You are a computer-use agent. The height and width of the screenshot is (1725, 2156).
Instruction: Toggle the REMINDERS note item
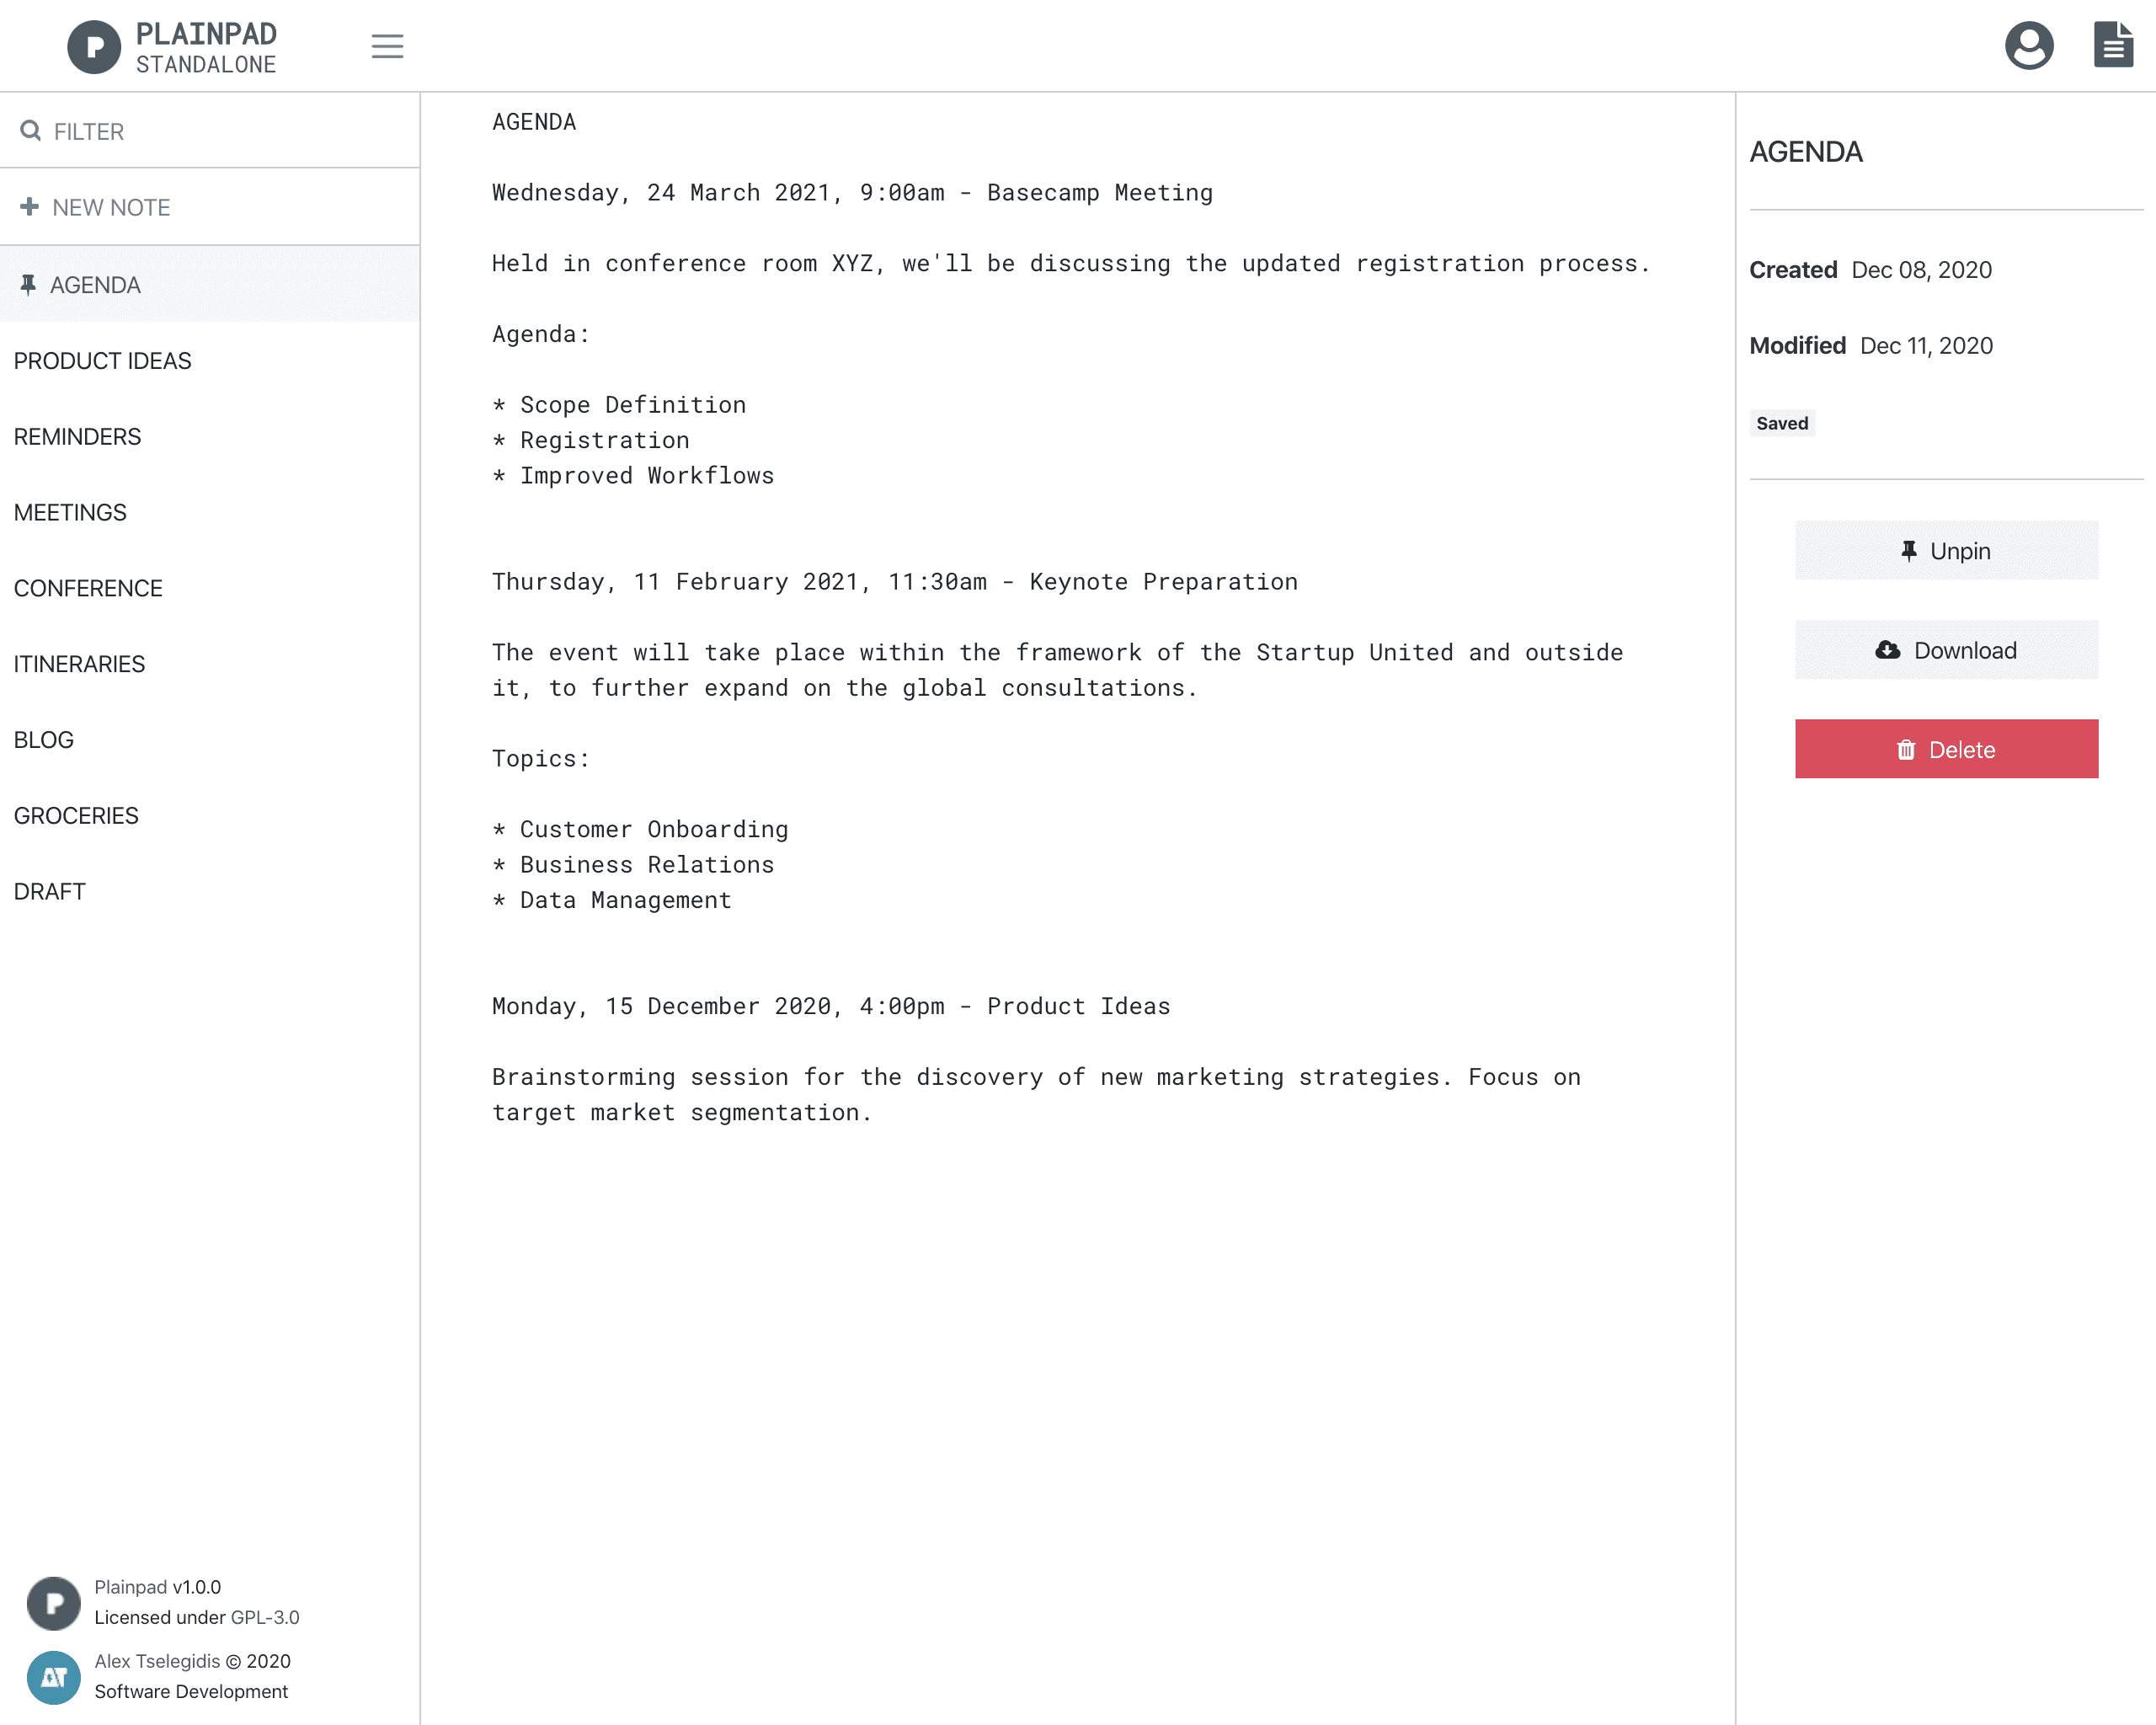(x=77, y=435)
